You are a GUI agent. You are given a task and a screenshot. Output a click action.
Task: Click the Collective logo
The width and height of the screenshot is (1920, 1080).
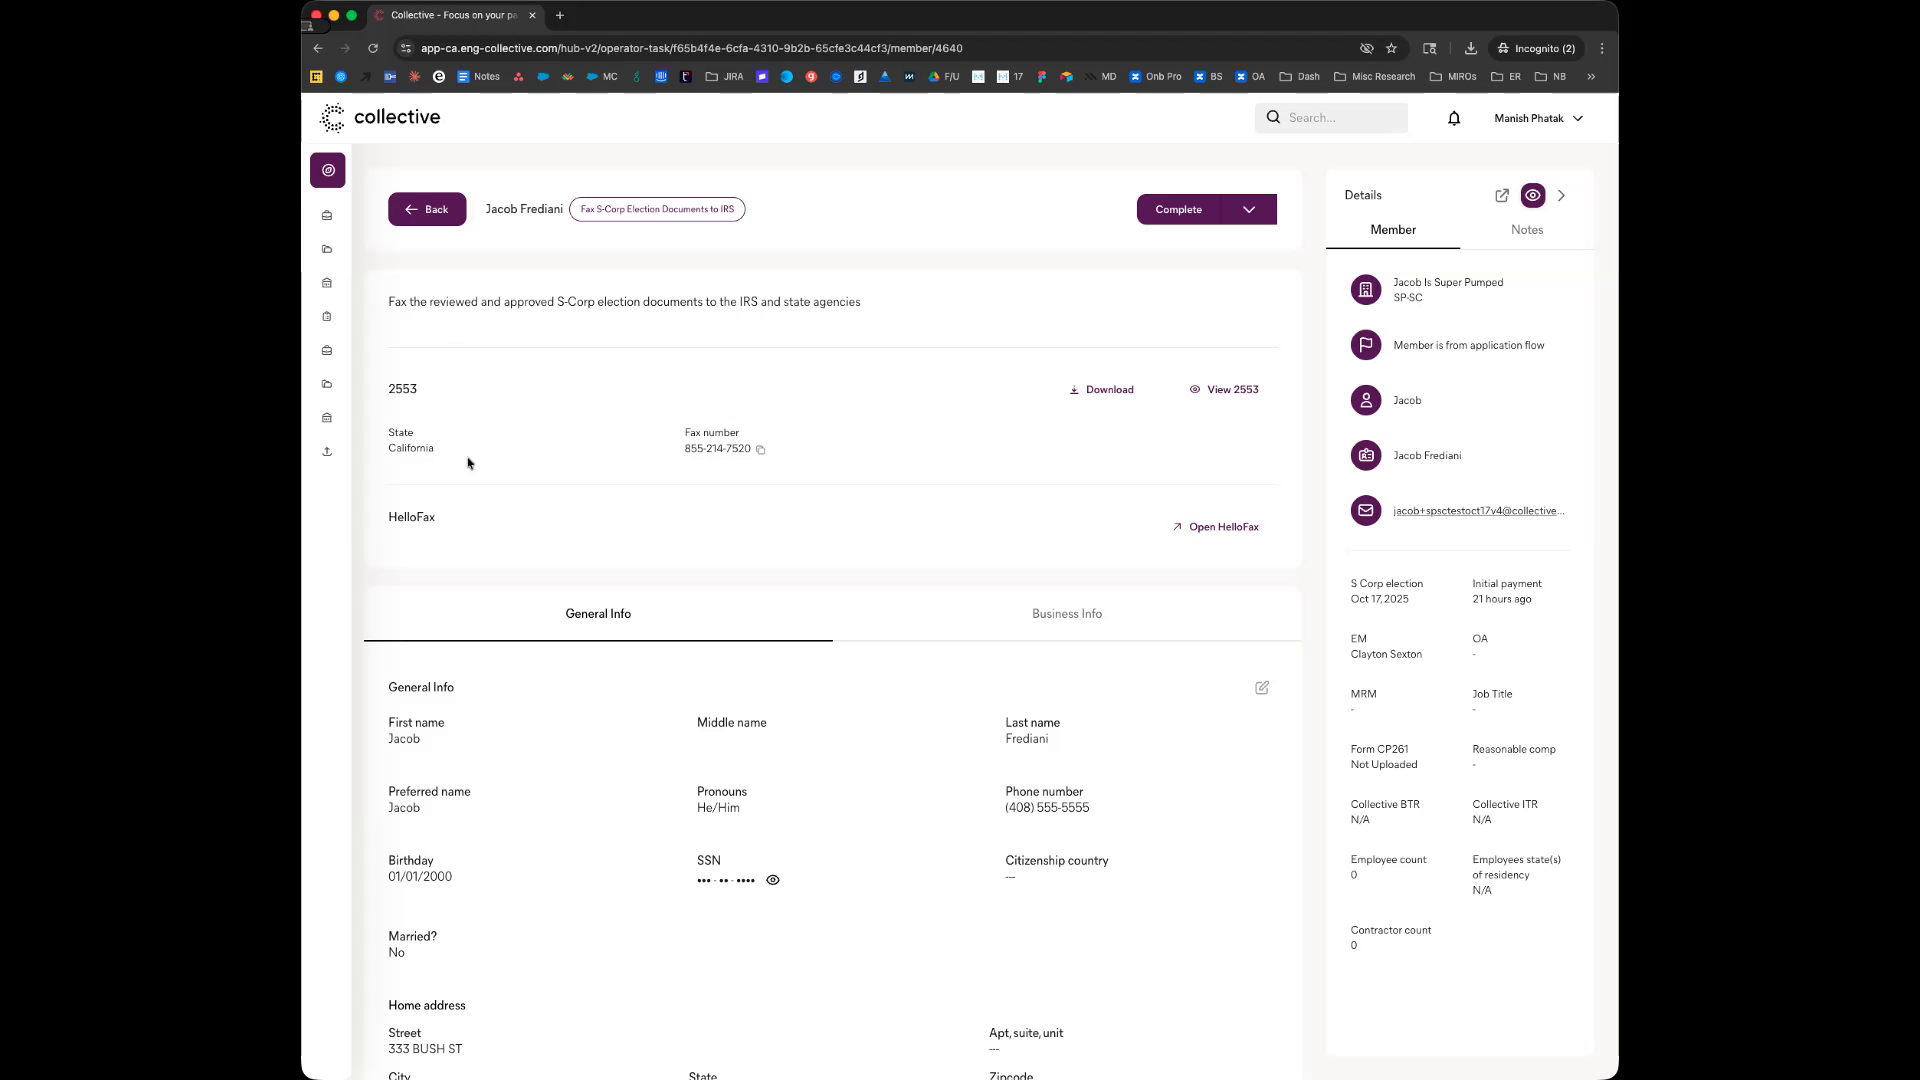380,118
